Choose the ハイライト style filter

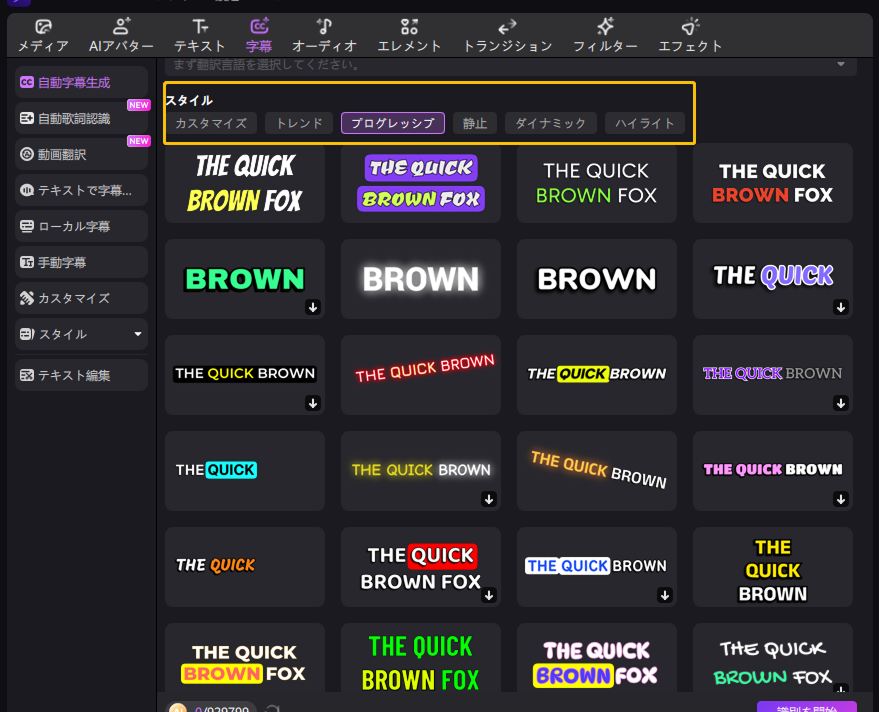tap(645, 124)
